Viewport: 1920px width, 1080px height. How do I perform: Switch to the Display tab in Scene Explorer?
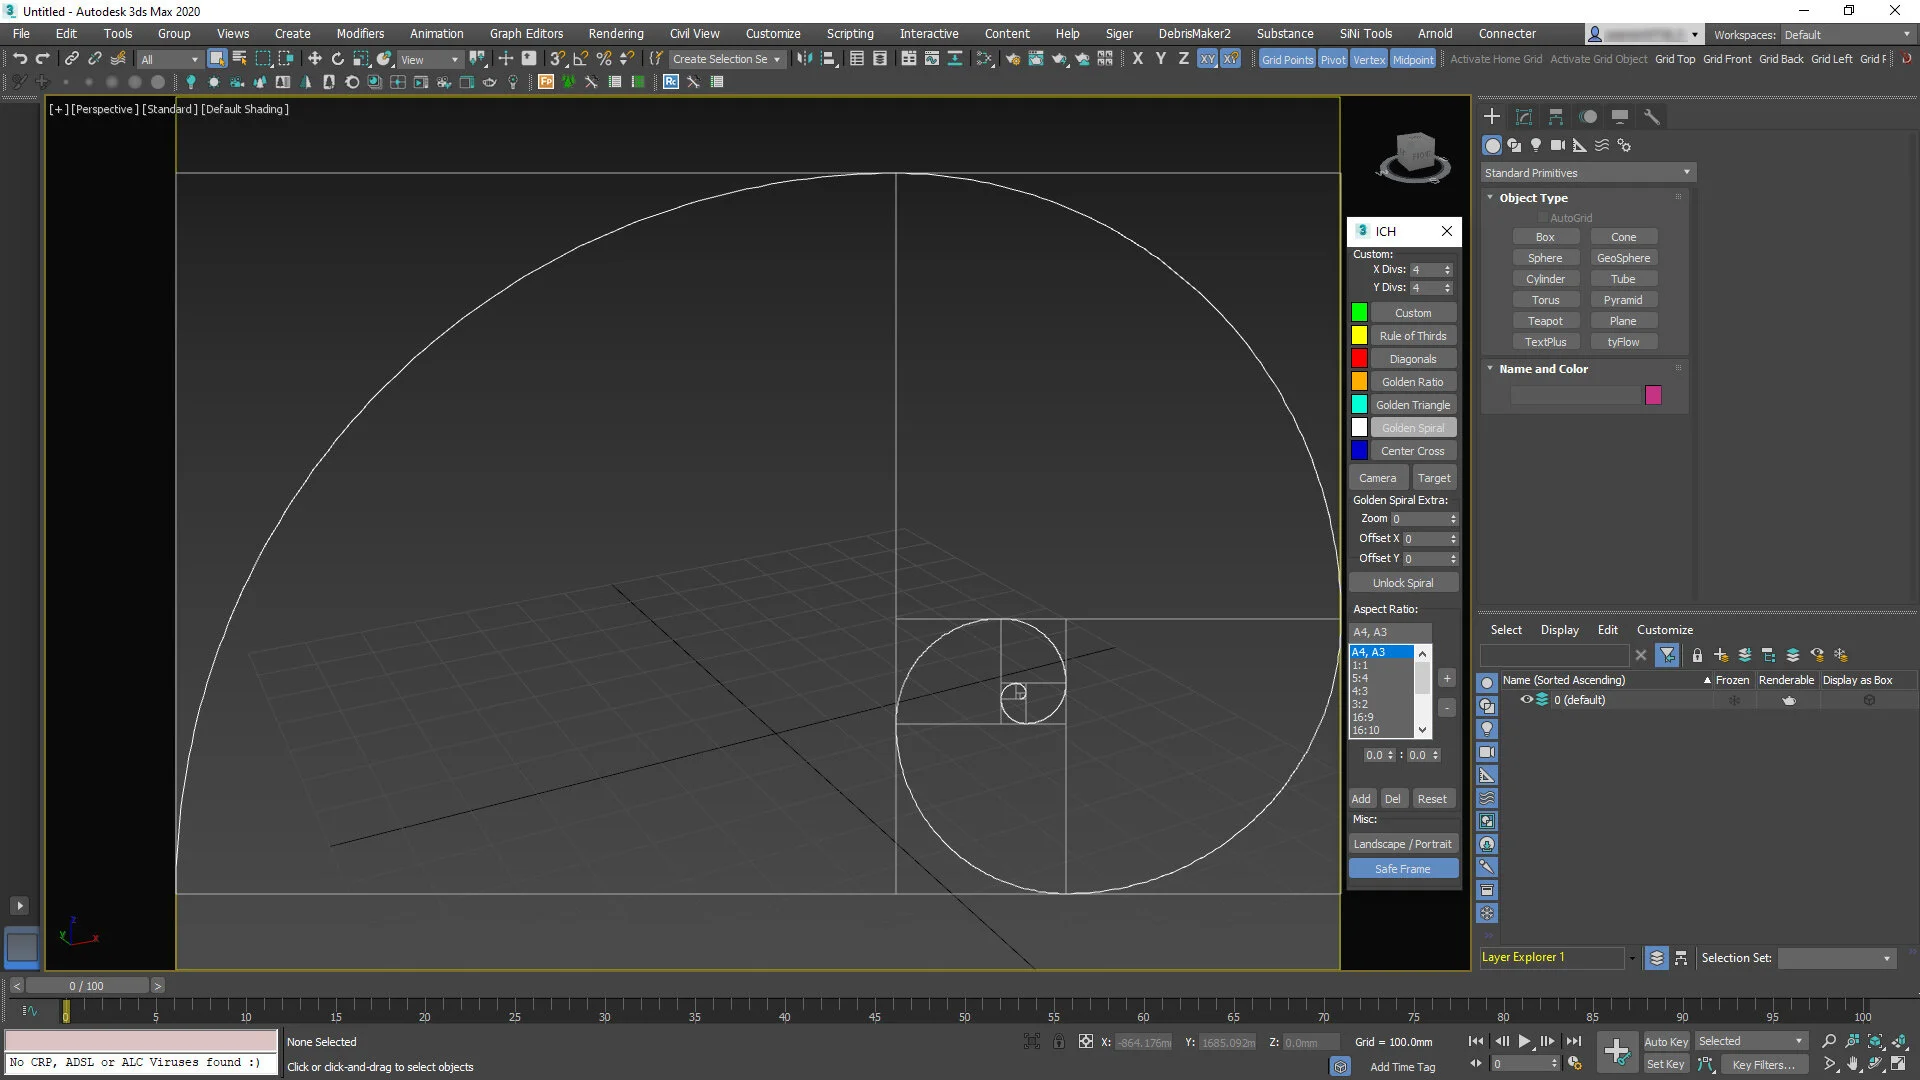[x=1559, y=630]
